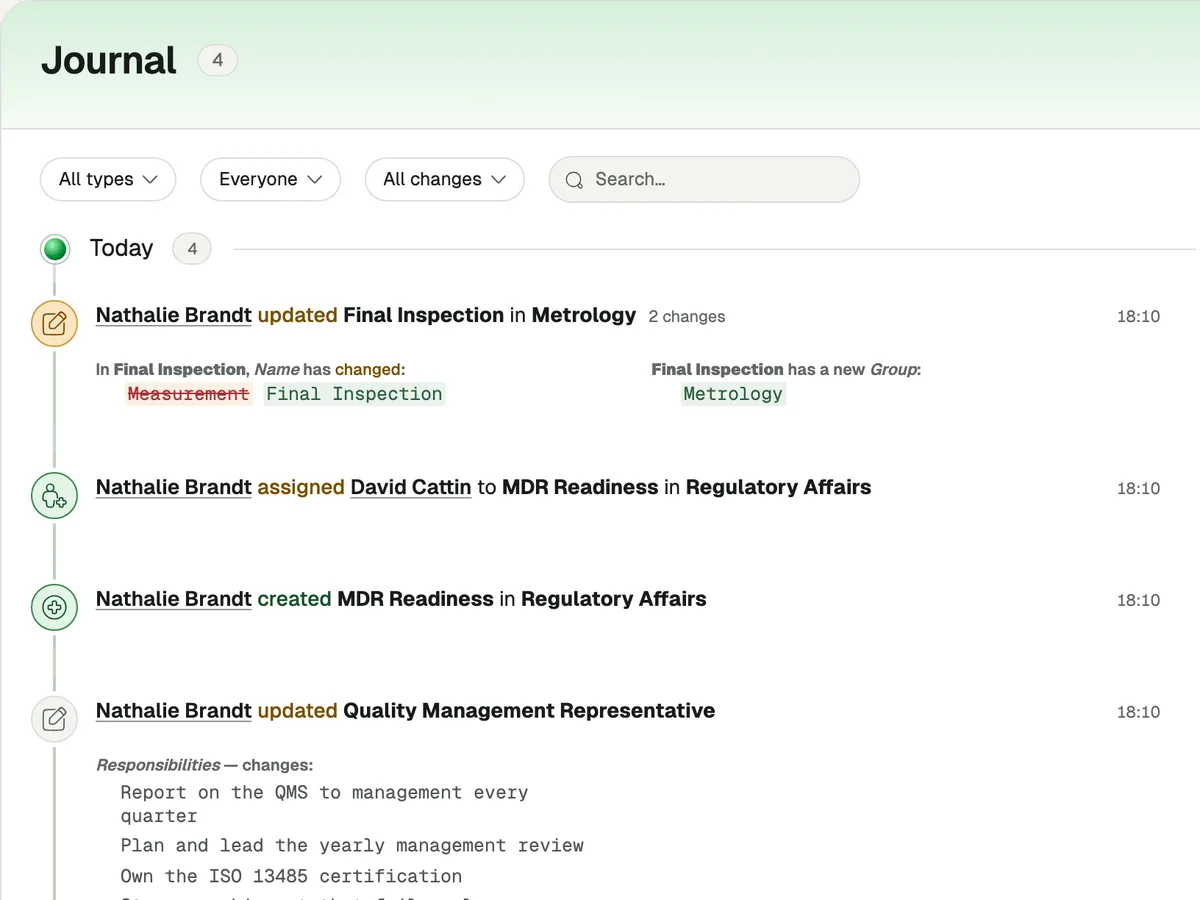Open Nathalie Brandt link in Final Inspection entry
The height and width of the screenshot is (900, 1200).
[x=174, y=315]
